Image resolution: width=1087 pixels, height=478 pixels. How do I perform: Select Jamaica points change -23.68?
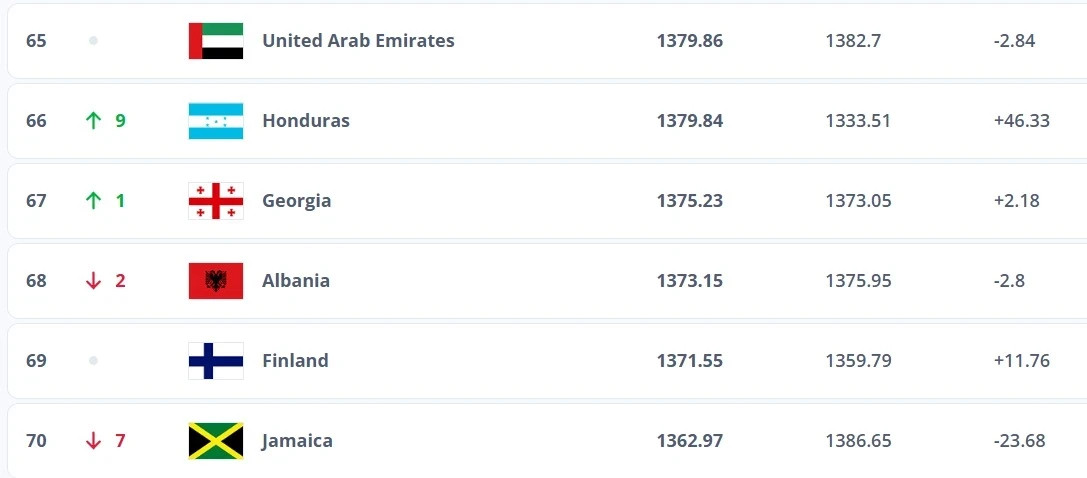point(1019,441)
